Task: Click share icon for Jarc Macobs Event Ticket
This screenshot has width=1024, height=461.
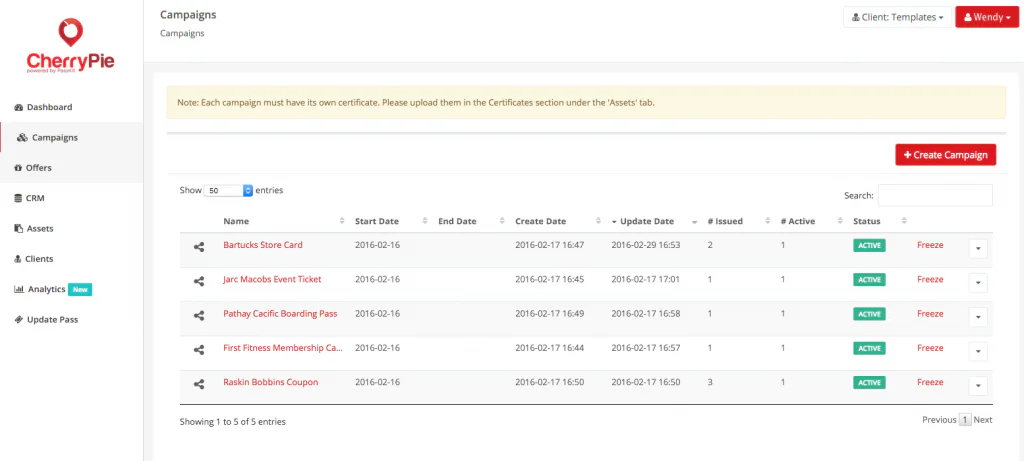Action: (199, 281)
